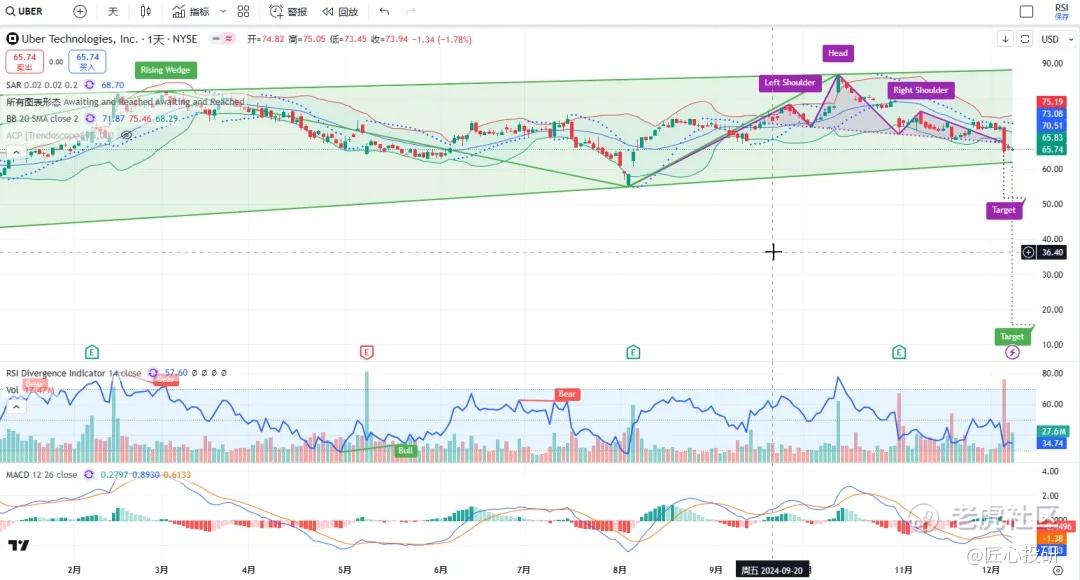Click the Right Shoulder pattern label
This screenshot has height=580, width=1080.
click(x=920, y=90)
